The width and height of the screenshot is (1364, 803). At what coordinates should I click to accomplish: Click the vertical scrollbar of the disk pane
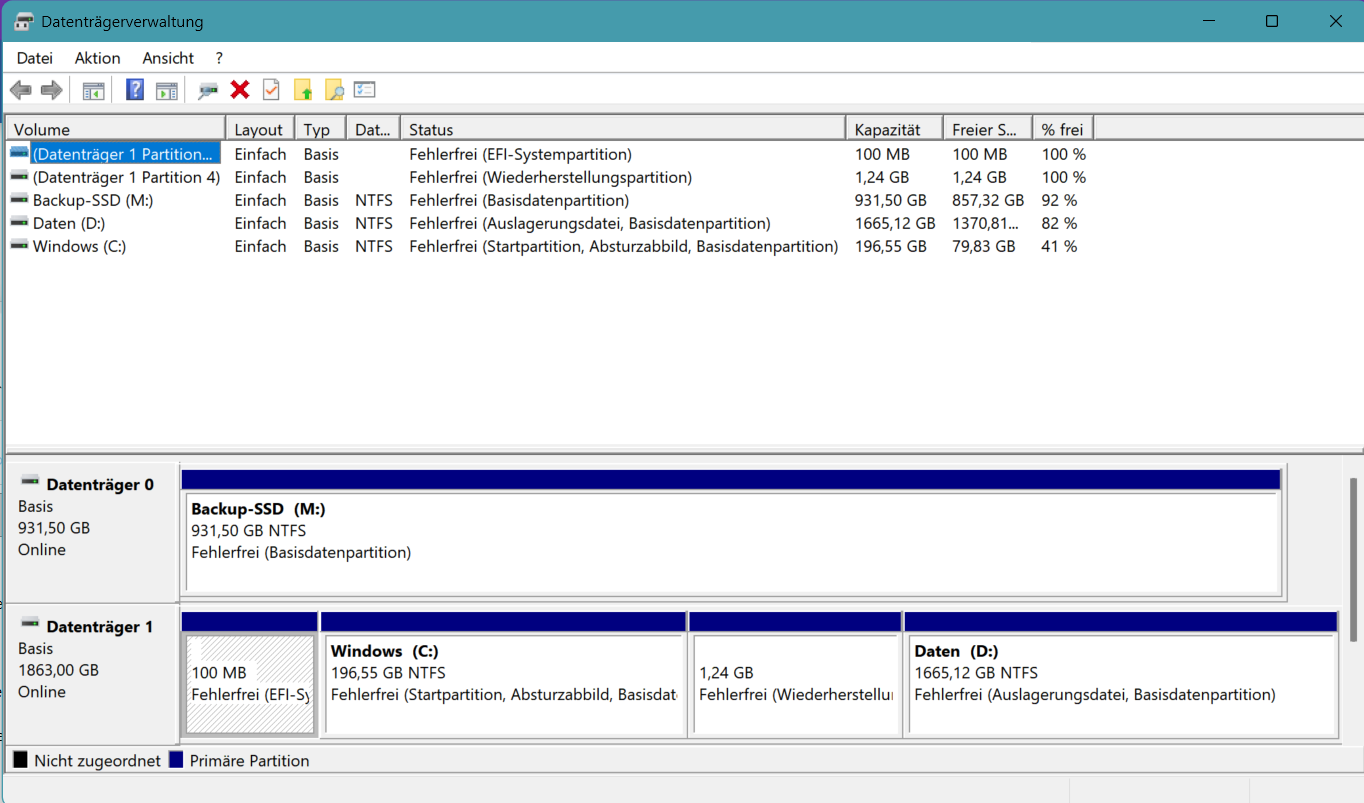(1354, 558)
